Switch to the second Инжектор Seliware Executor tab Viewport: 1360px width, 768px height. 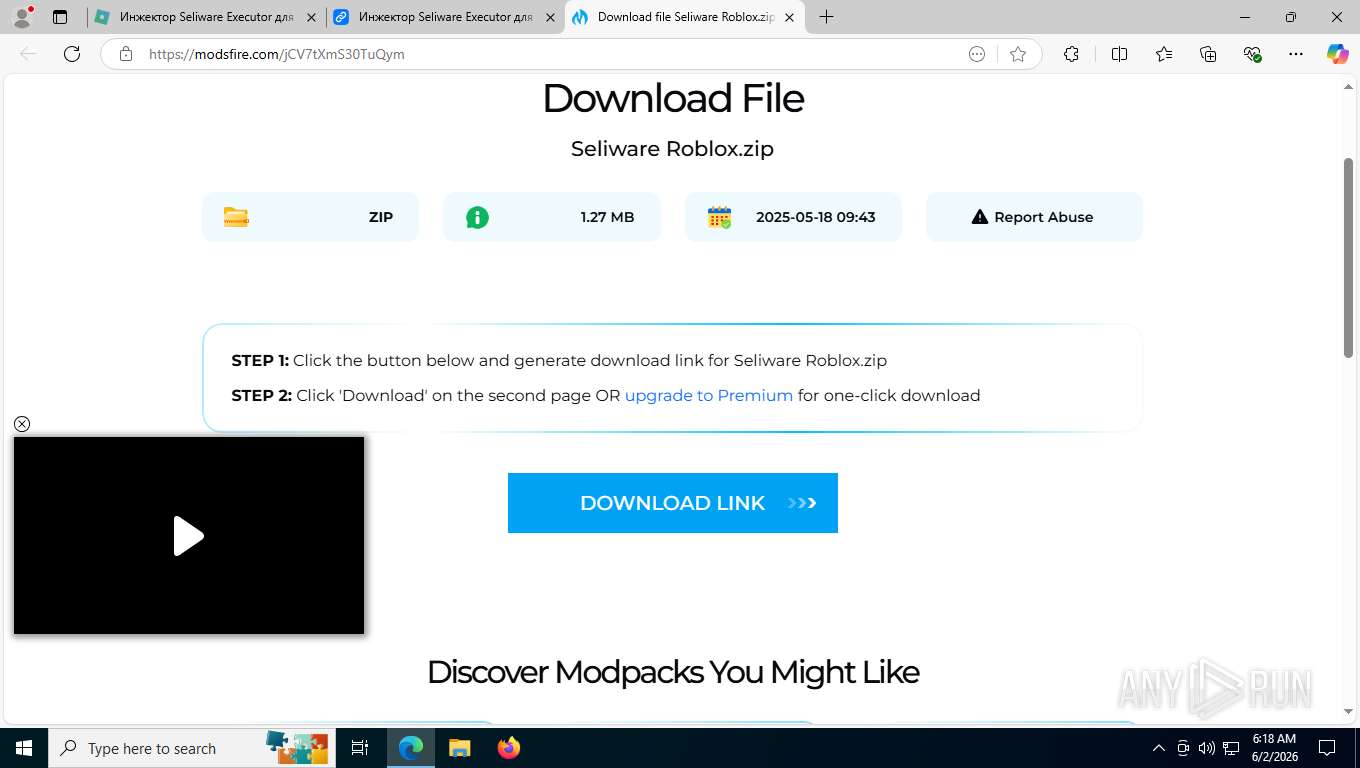point(445,17)
